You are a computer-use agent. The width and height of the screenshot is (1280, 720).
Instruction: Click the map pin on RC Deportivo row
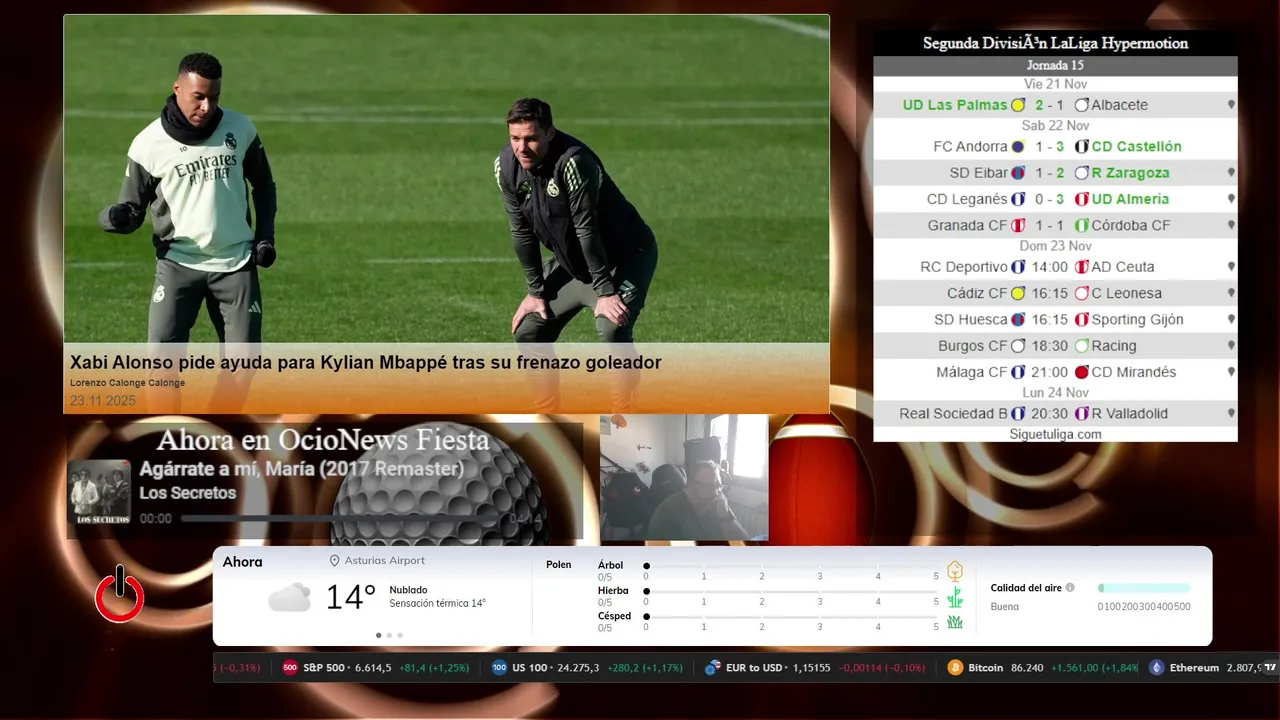coord(1231,267)
